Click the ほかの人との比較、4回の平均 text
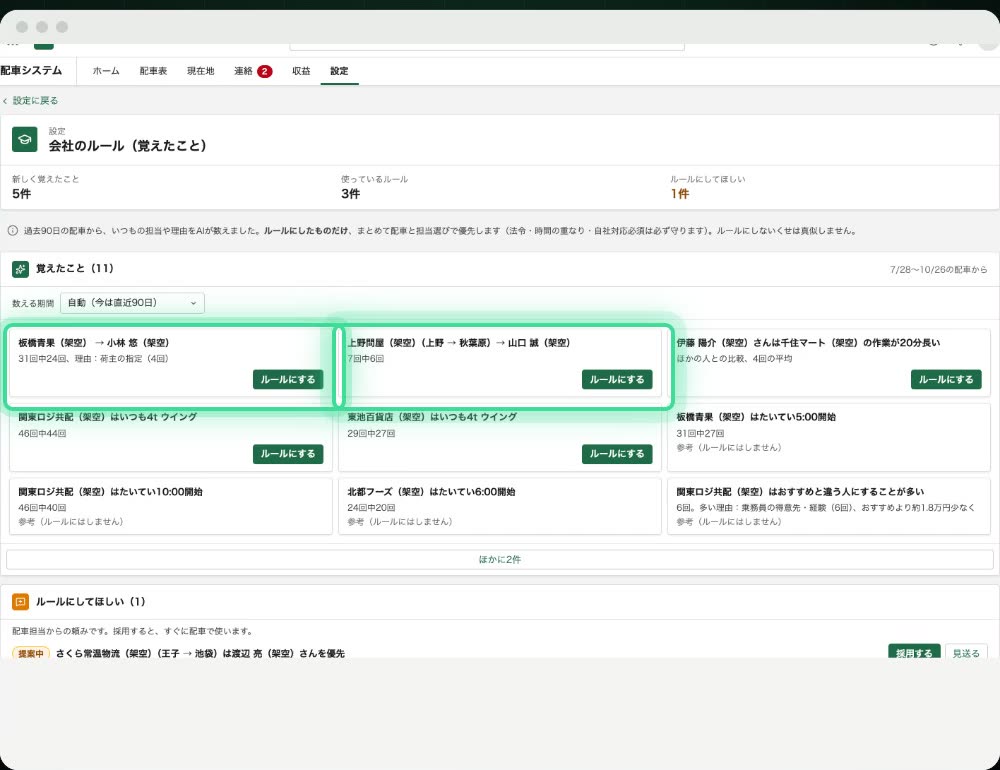This screenshot has width=1000, height=770. click(734, 359)
